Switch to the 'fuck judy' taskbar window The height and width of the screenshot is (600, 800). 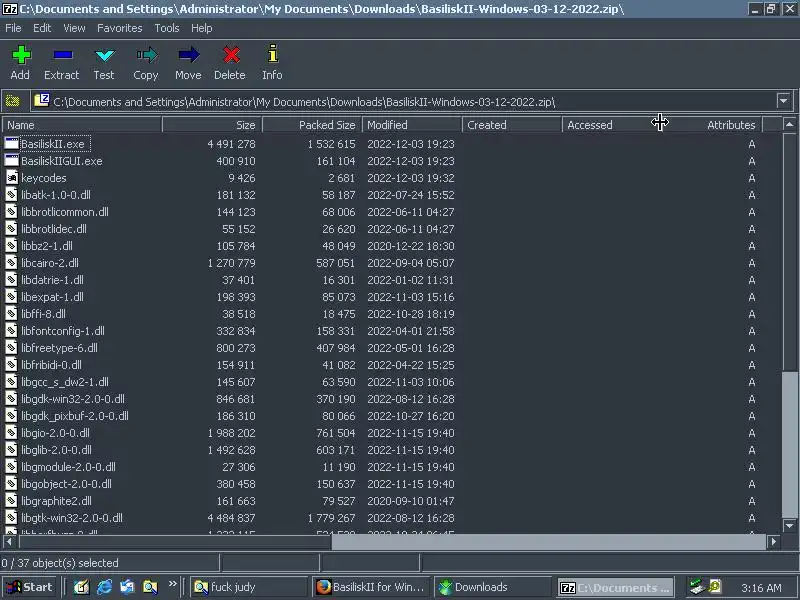point(249,587)
